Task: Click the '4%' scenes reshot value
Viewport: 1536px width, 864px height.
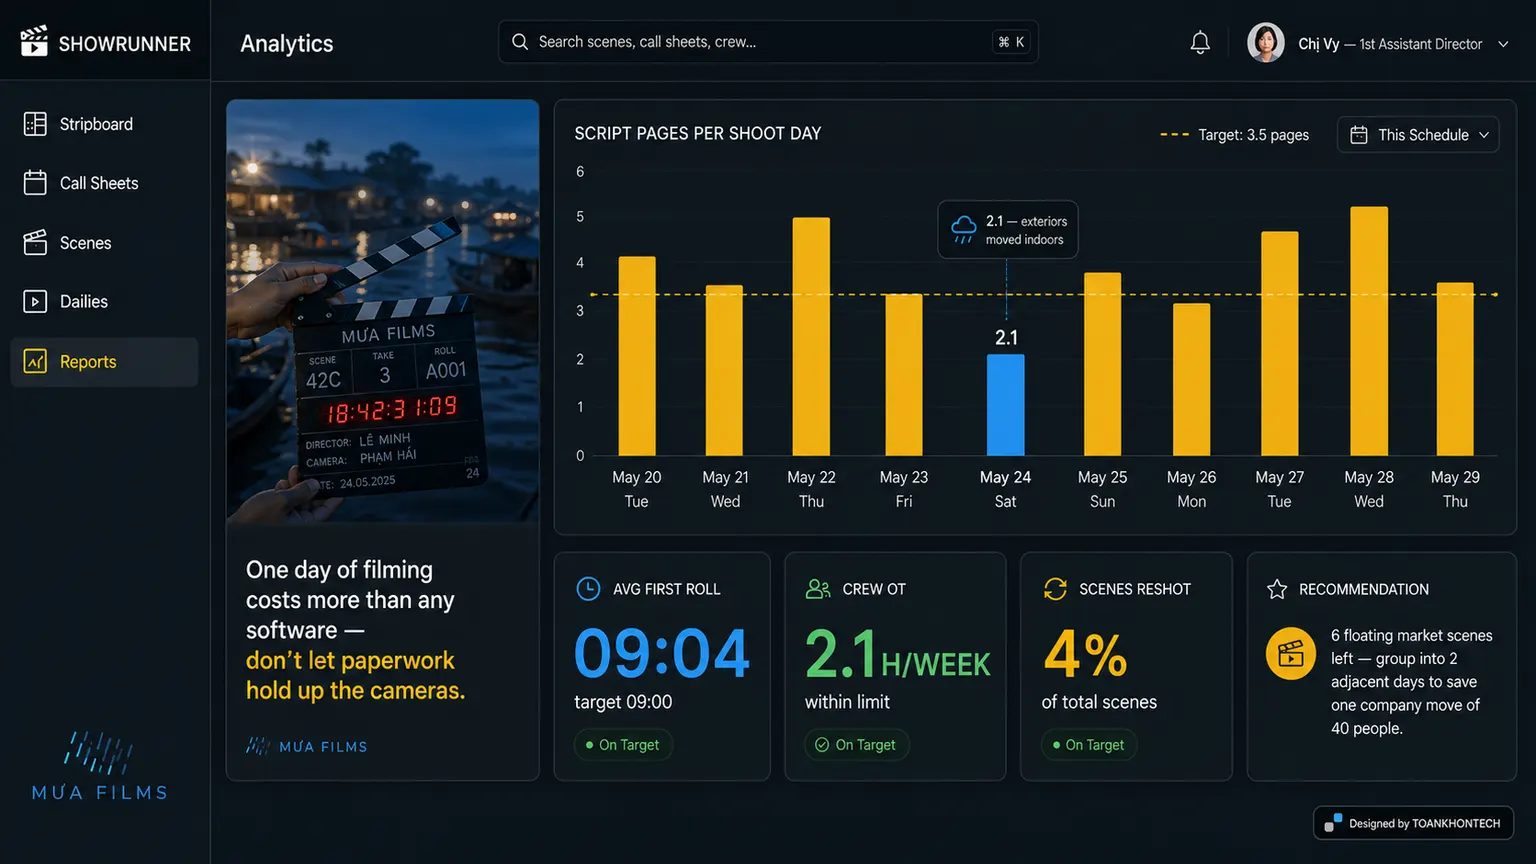Action: coord(1085,655)
